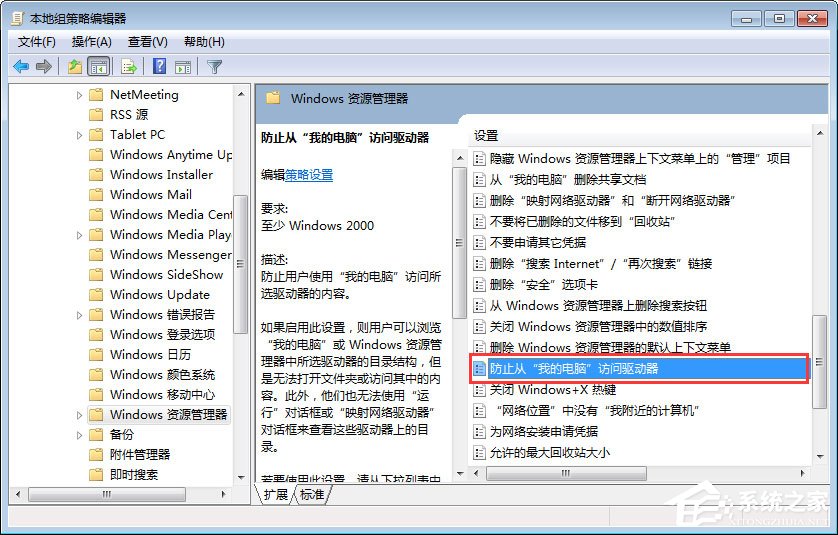Viewport: 838px width, 535px height.
Task: Select the Windows Update folder in tree
Action: point(159,295)
